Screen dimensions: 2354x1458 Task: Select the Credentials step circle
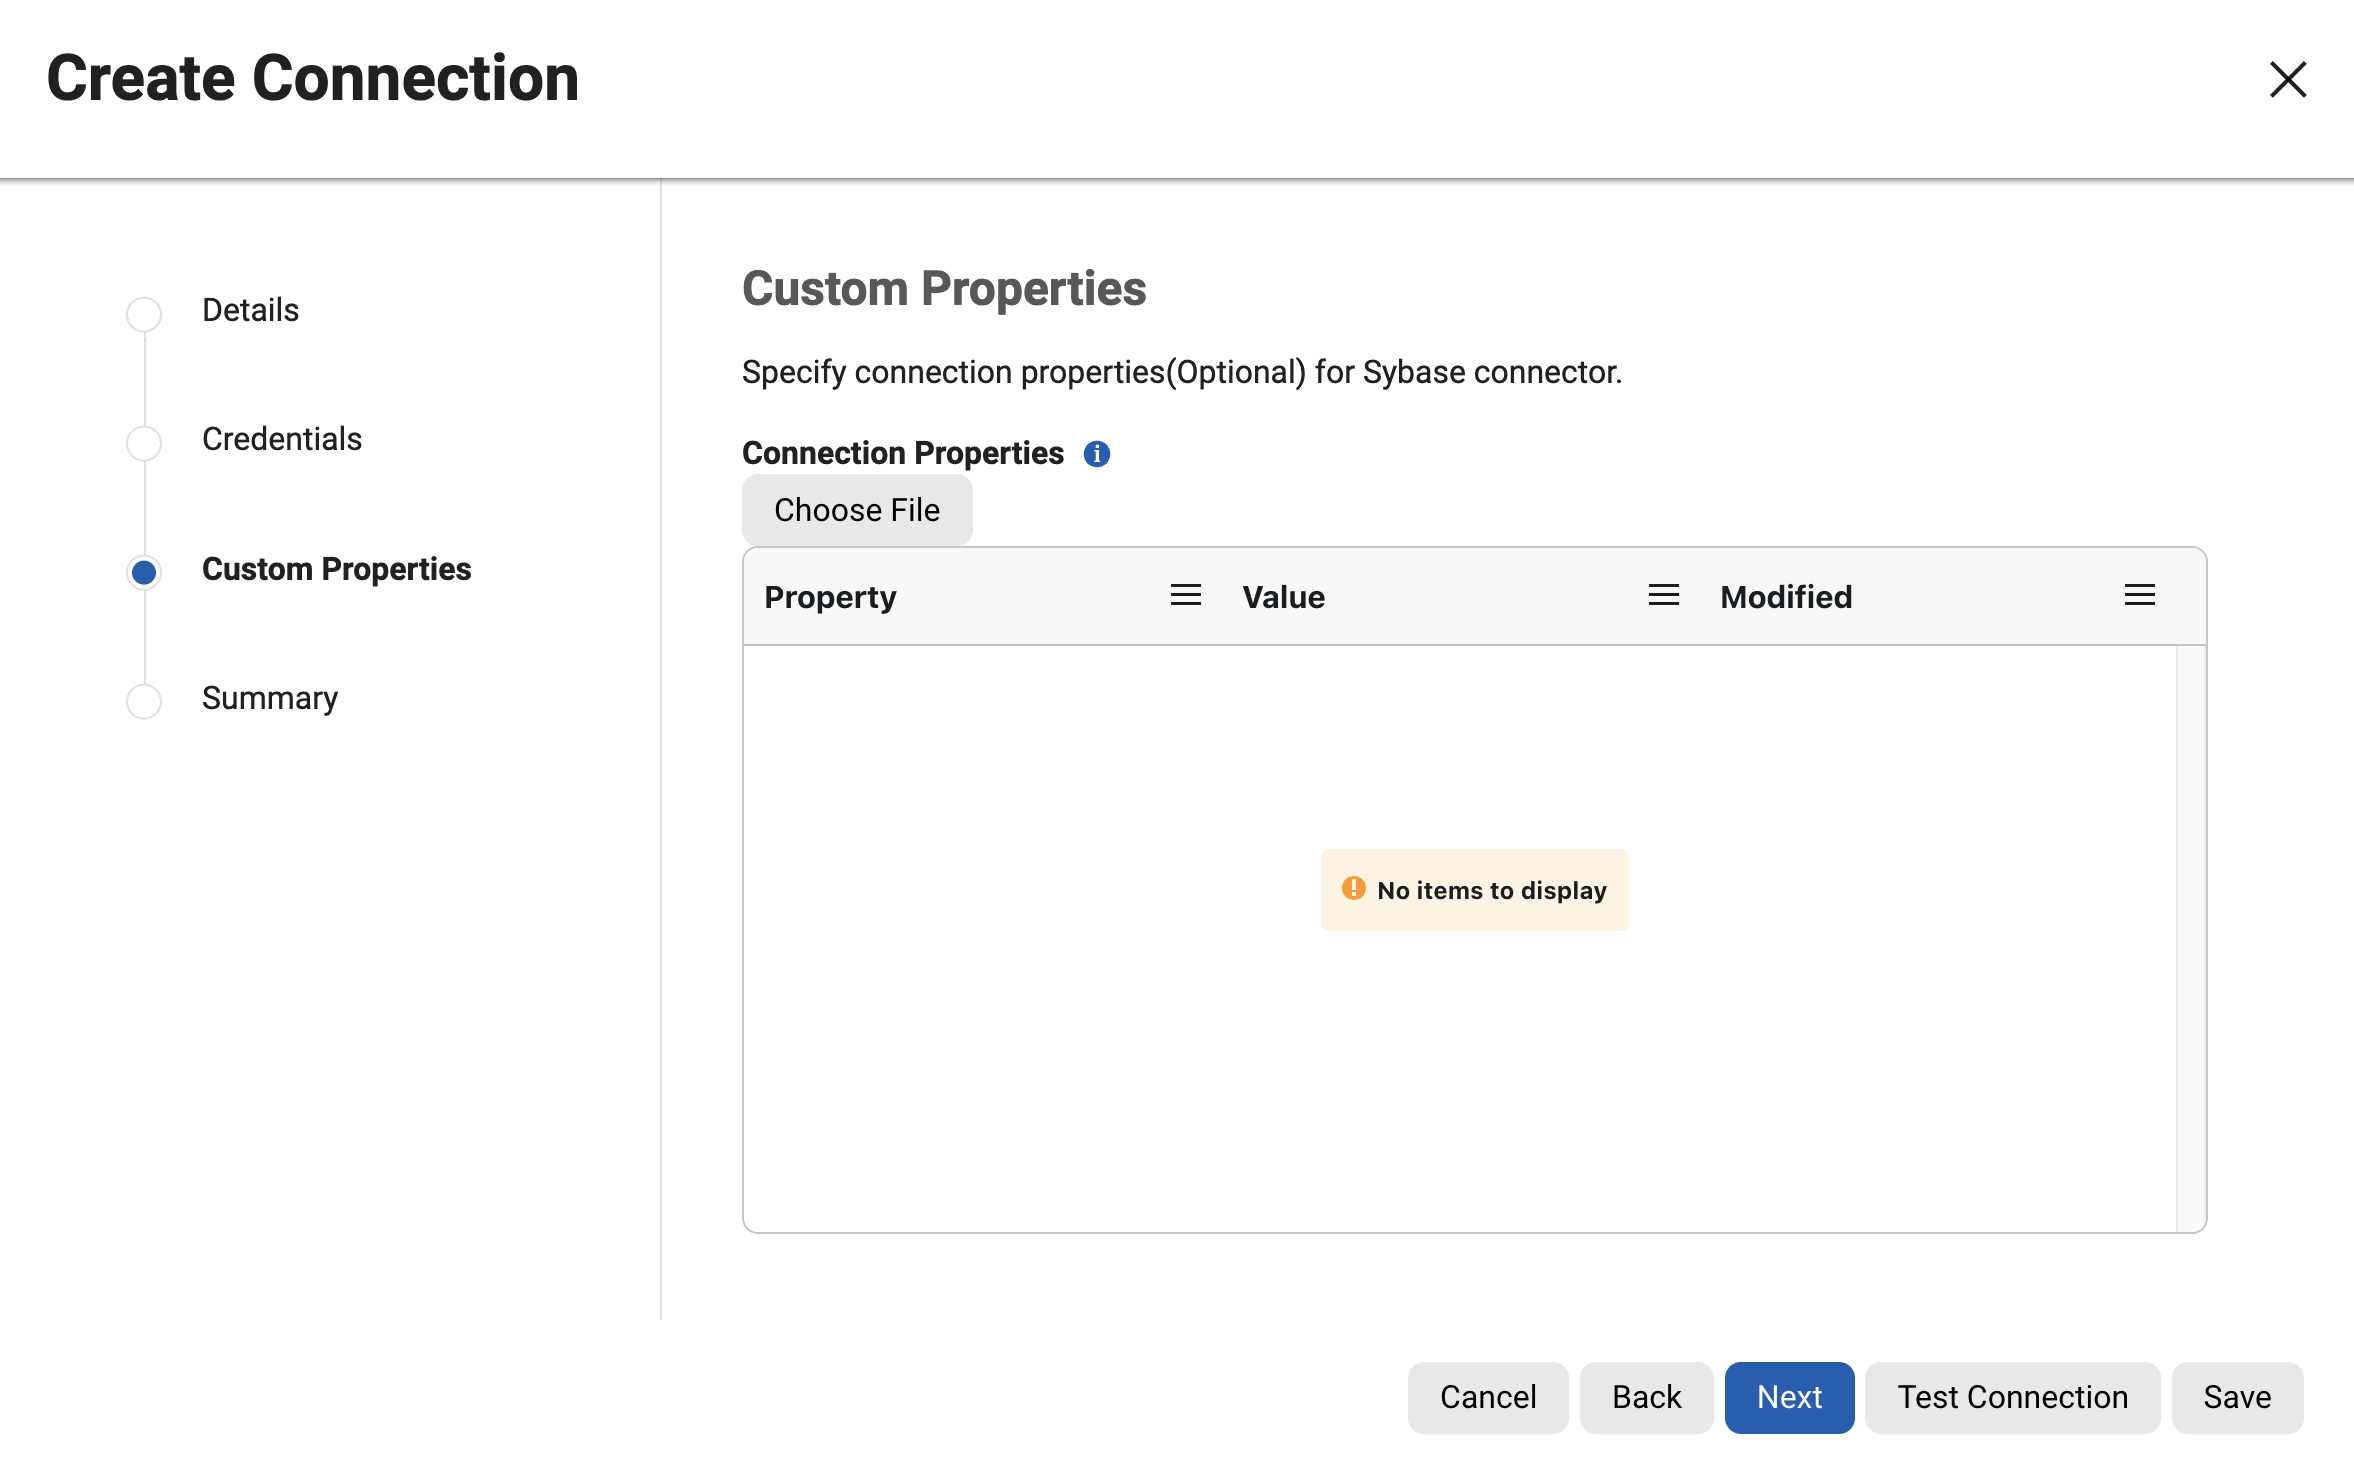tap(144, 442)
